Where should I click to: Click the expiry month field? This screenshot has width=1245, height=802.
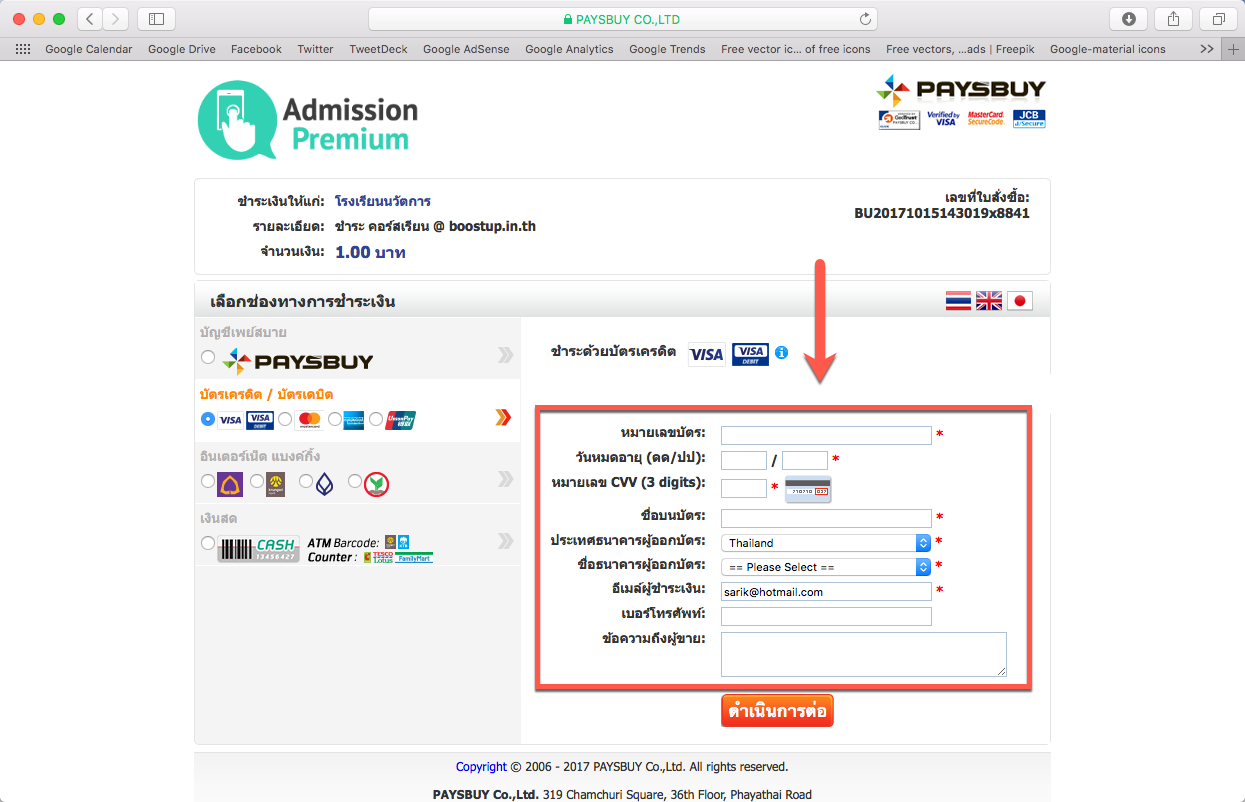coord(744,460)
